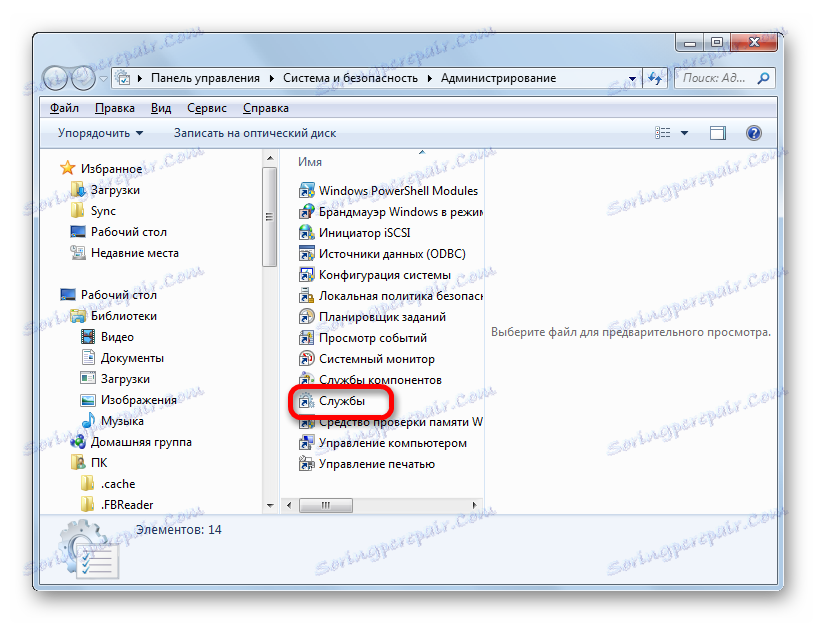
Task: Click the Windows Firewall advanced security shortcut icon
Action: tap(306, 211)
